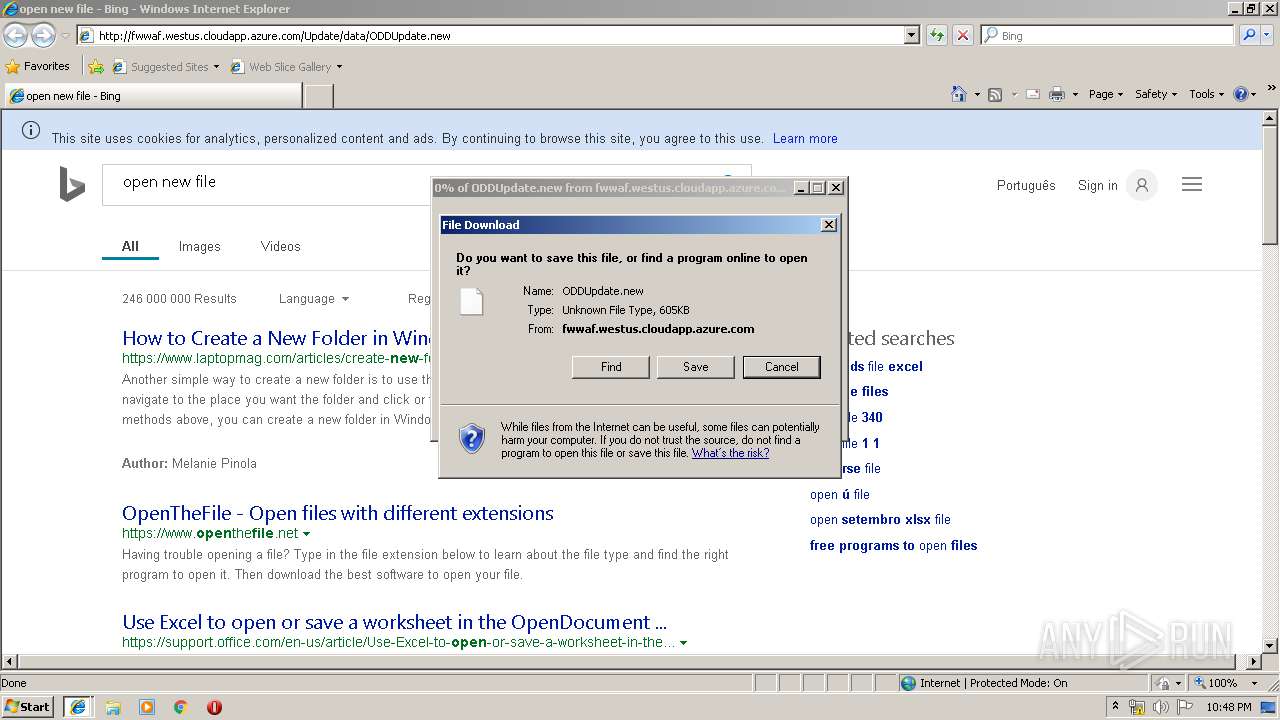1280x720 pixels.
Task: Click the Read Mail envelope icon
Action: point(1032,94)
